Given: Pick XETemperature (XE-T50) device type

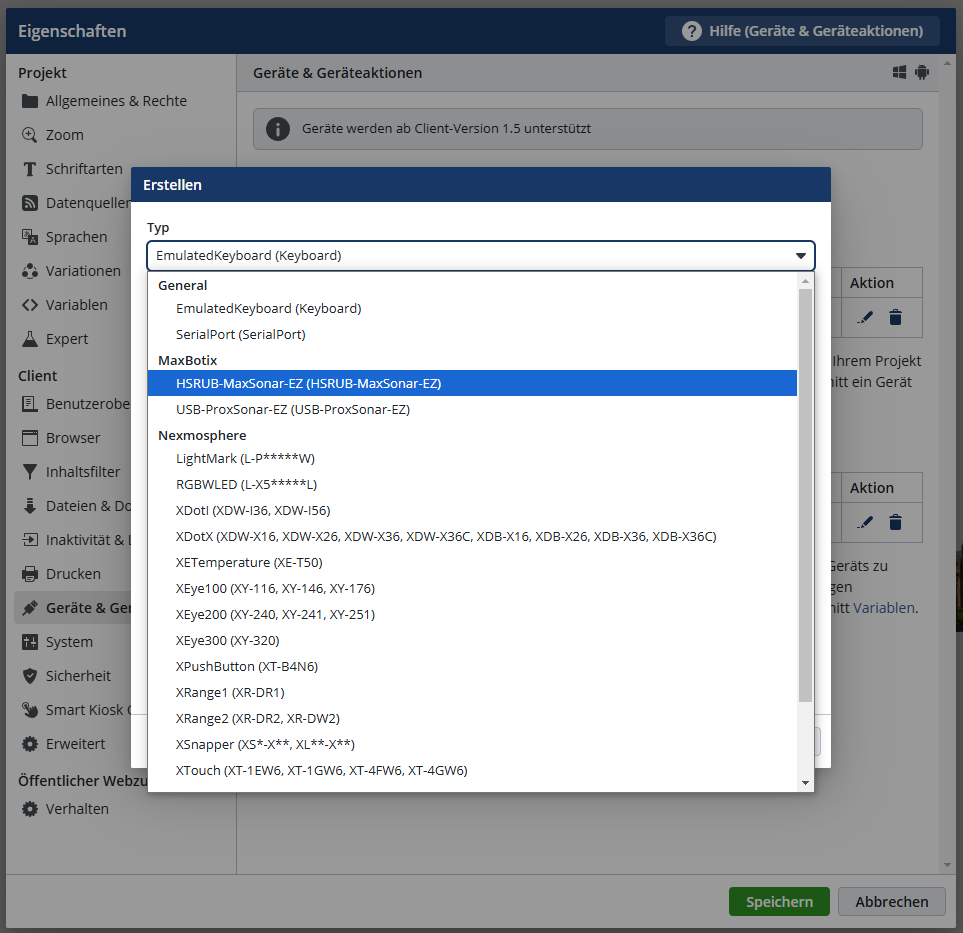Looking at the screenshot, I should [249, 563].
